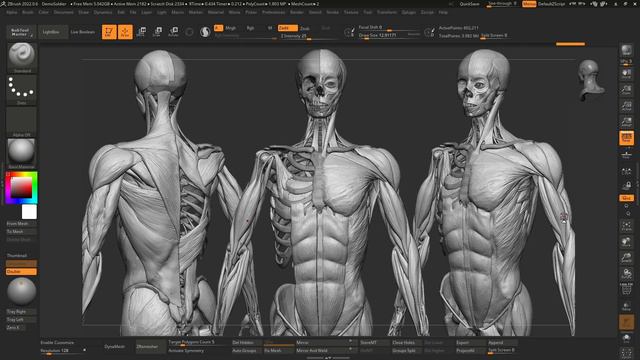Screen dimensions: 640x360
Task: Toggle M material mode
Action: point(270,28)
